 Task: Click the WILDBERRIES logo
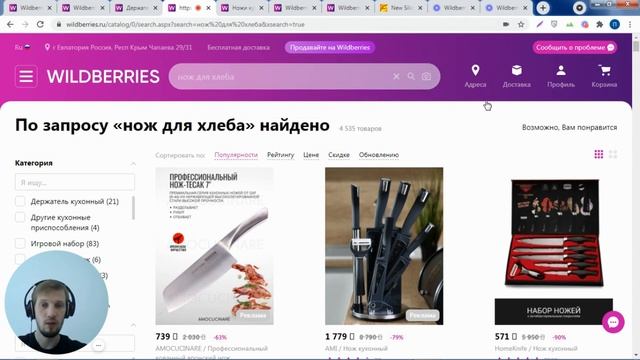tap(103, 77)
